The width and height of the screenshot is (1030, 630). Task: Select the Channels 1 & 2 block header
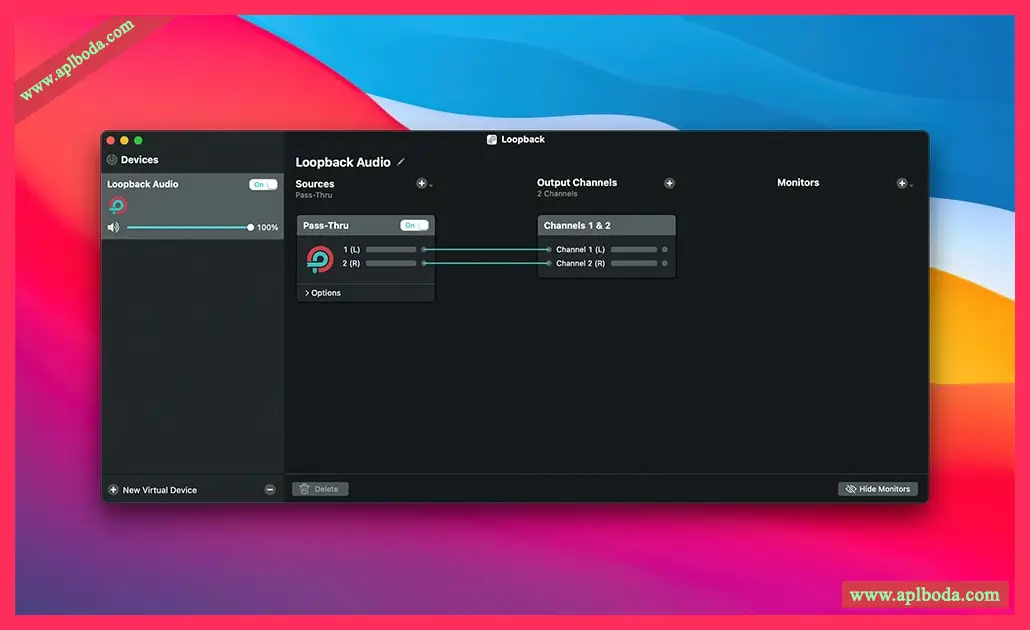pyautogui.click(x=606, y=226)
